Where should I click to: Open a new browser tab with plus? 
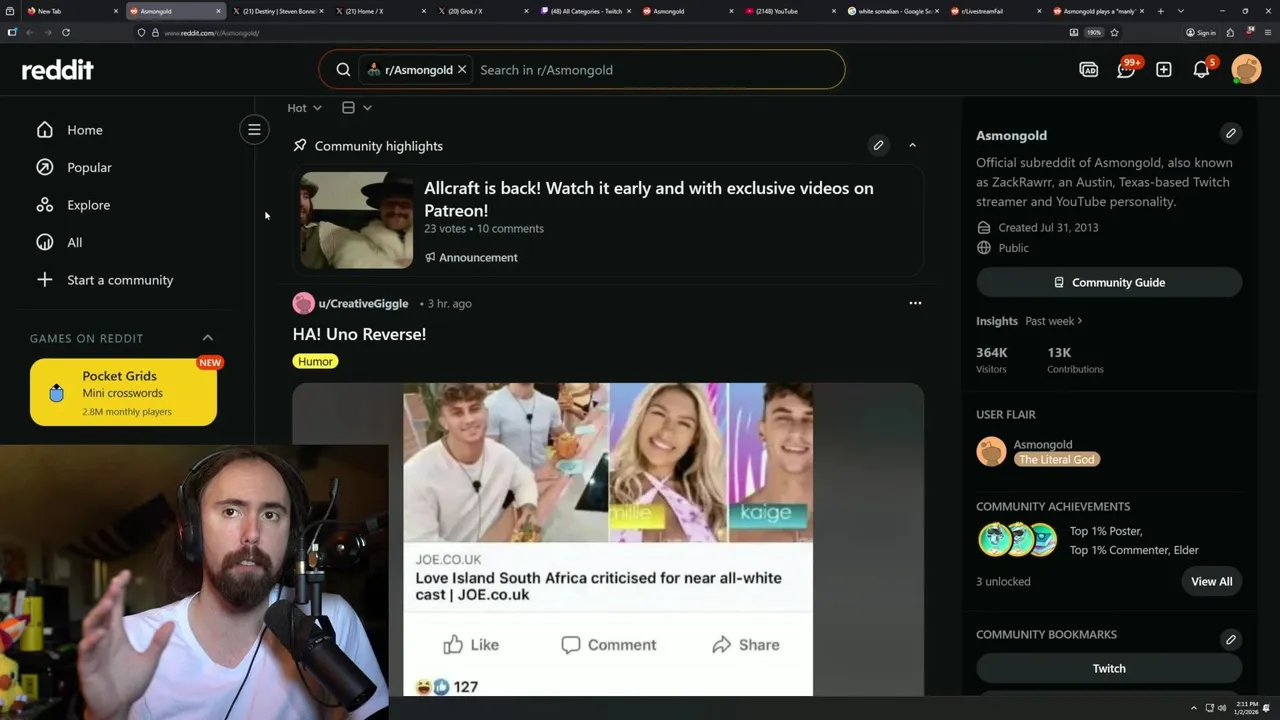[x=1160, y=11]
